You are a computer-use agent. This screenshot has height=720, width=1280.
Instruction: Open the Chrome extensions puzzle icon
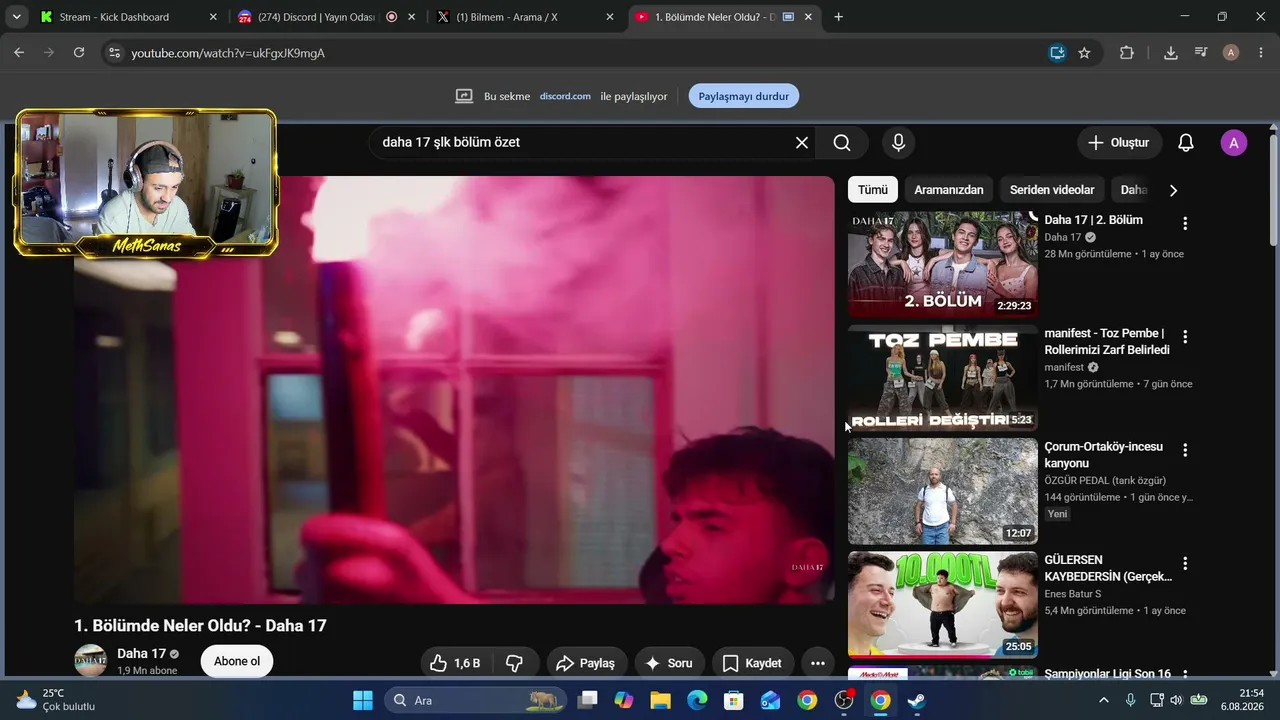[x=1127, y=53]
